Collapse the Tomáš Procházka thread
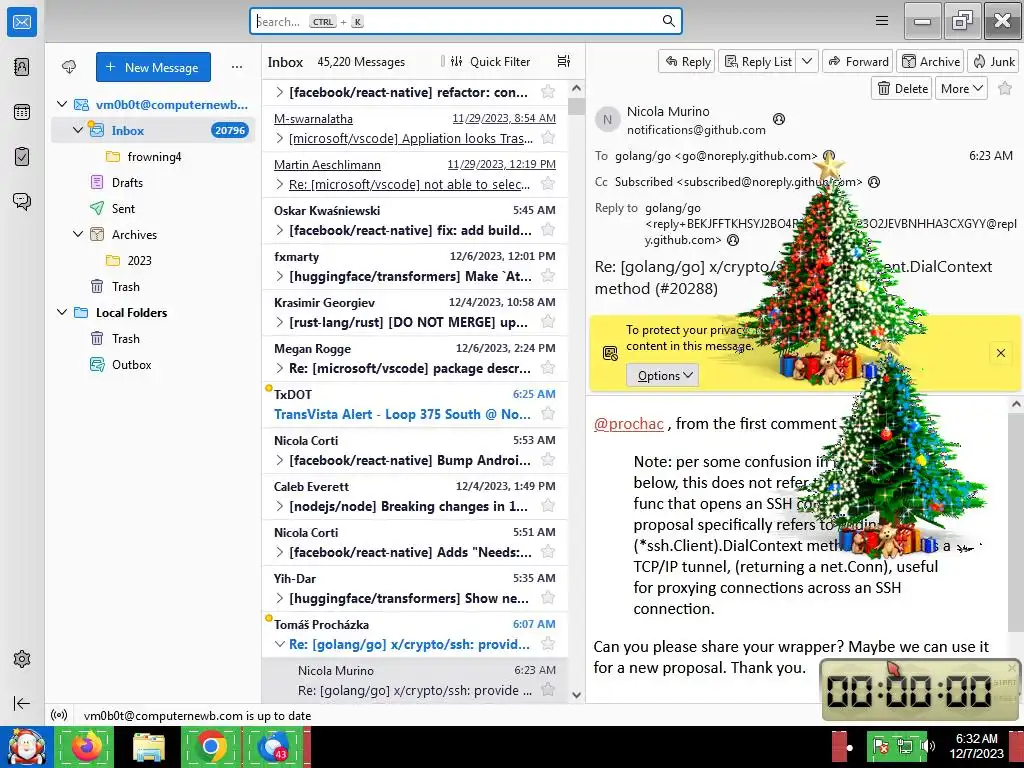This screenshot has width=1024, height=768. 280,644
